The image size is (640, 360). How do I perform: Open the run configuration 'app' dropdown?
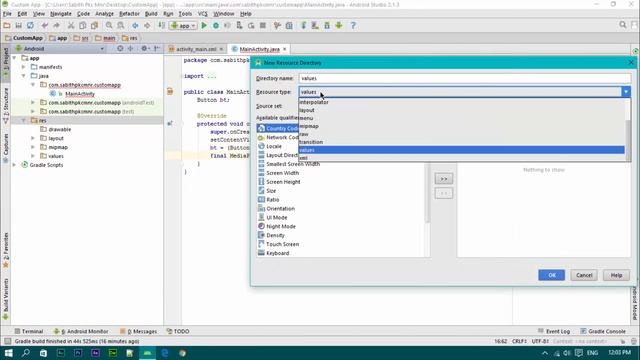click(183, 25)
